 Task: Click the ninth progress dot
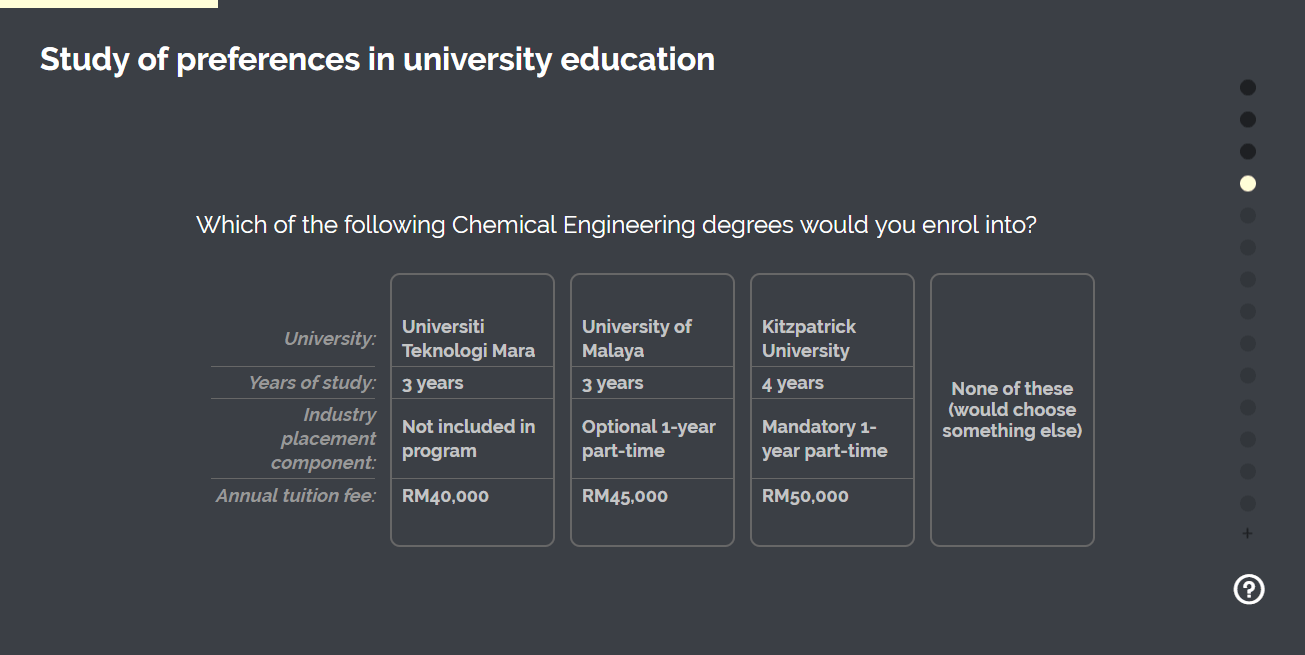click(1248, 344)
